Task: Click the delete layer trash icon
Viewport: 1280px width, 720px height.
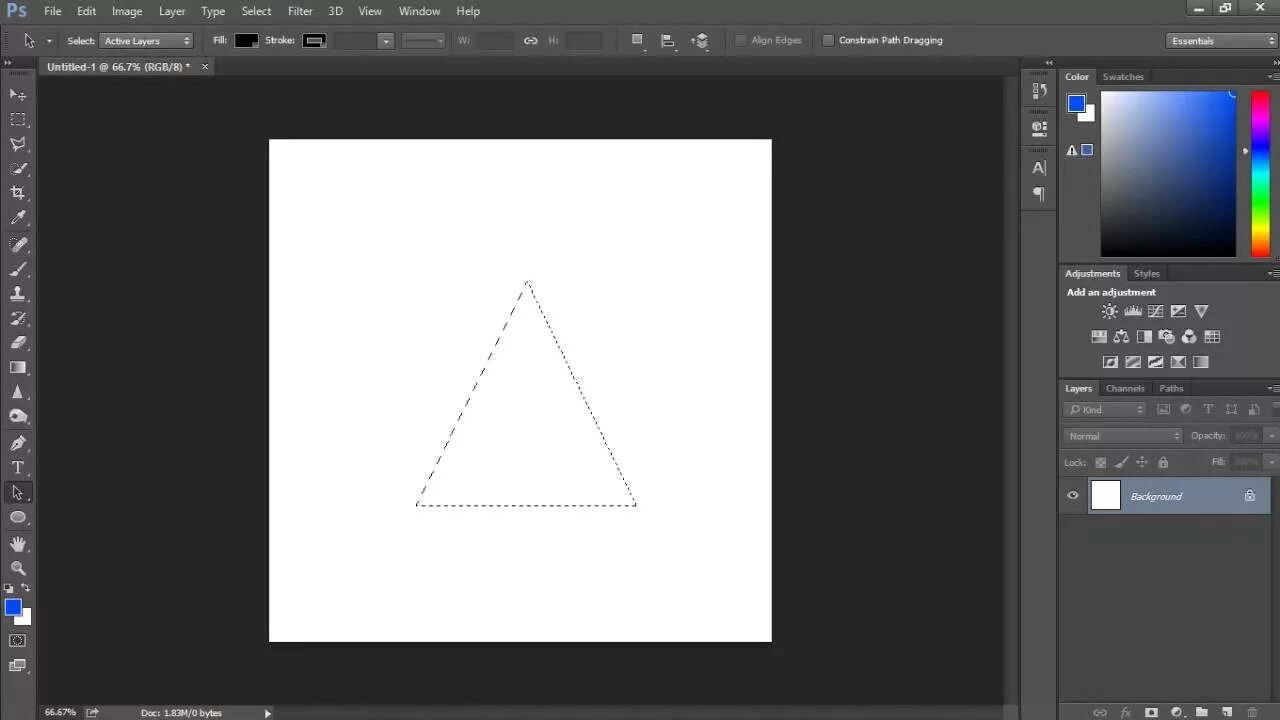Action: click(1252, 712)
